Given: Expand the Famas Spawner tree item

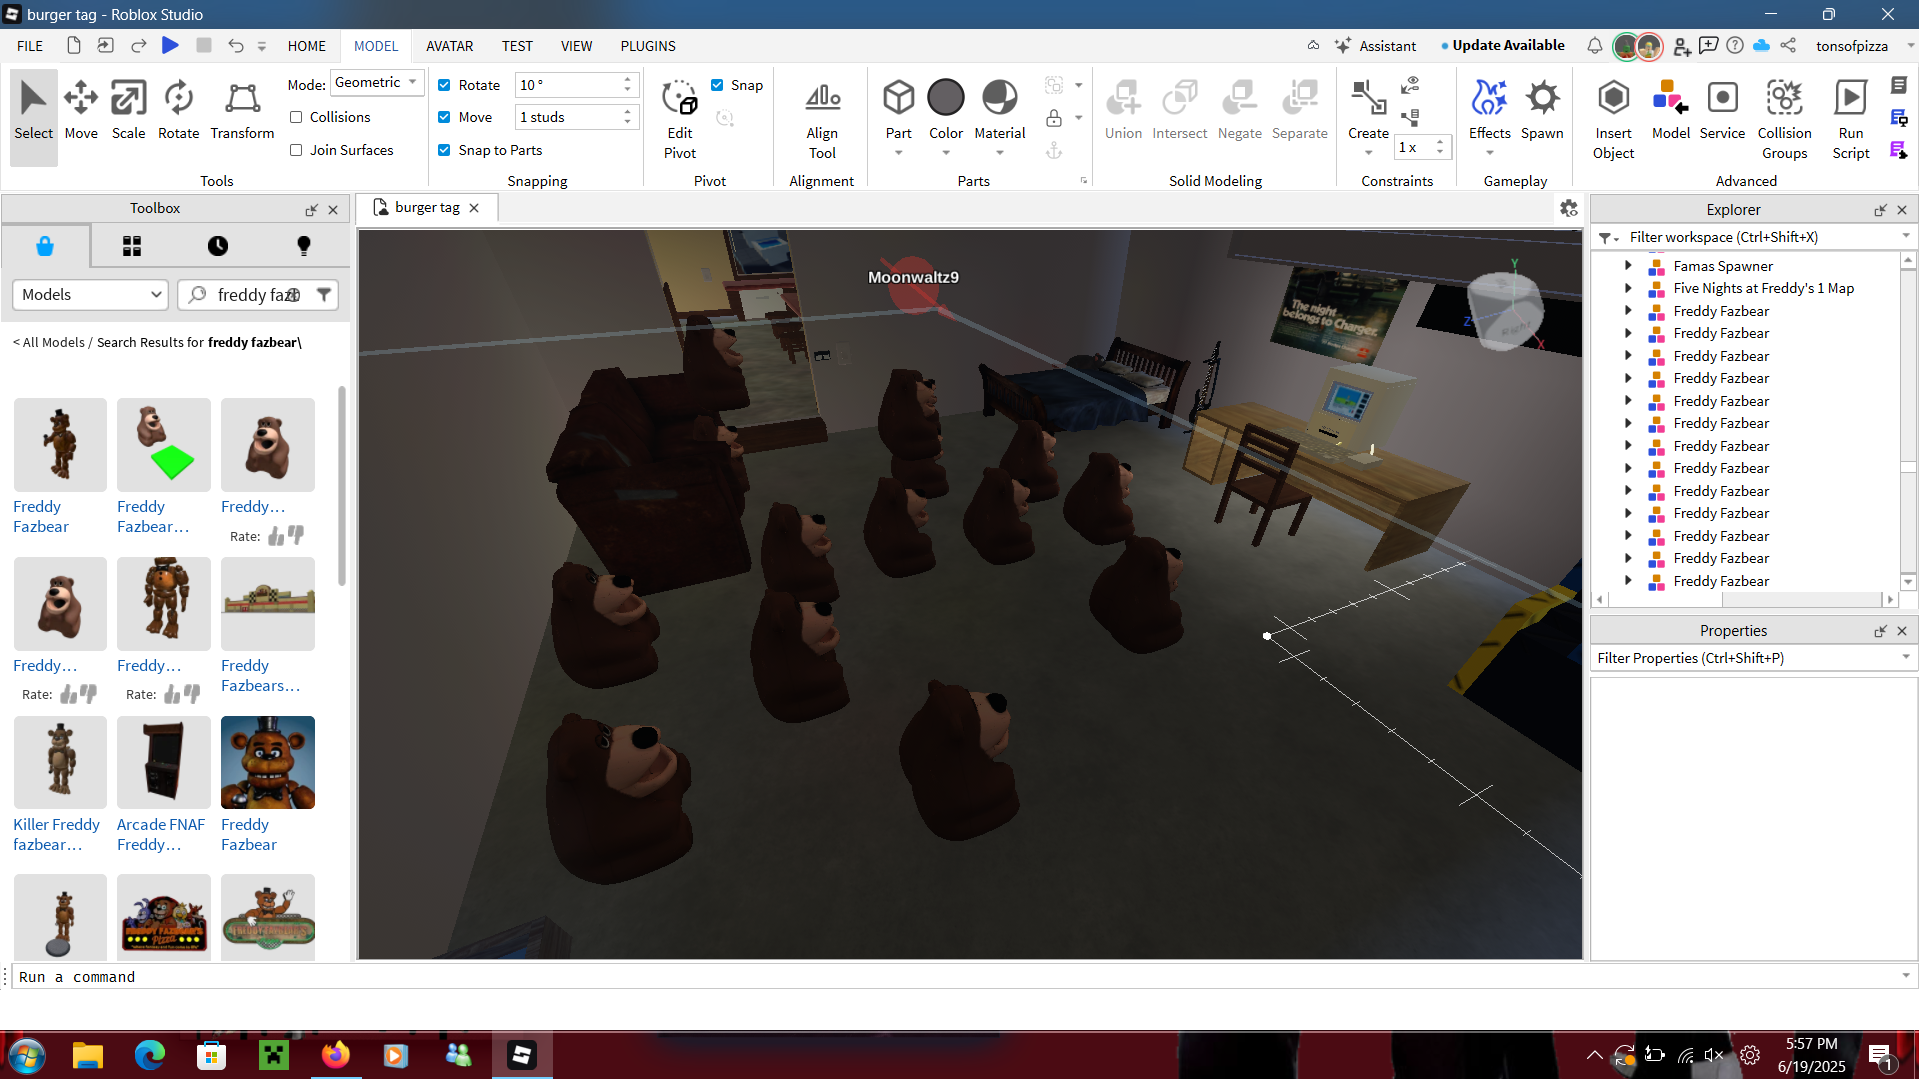Looking at the screenshot, I should [1627, 265].
